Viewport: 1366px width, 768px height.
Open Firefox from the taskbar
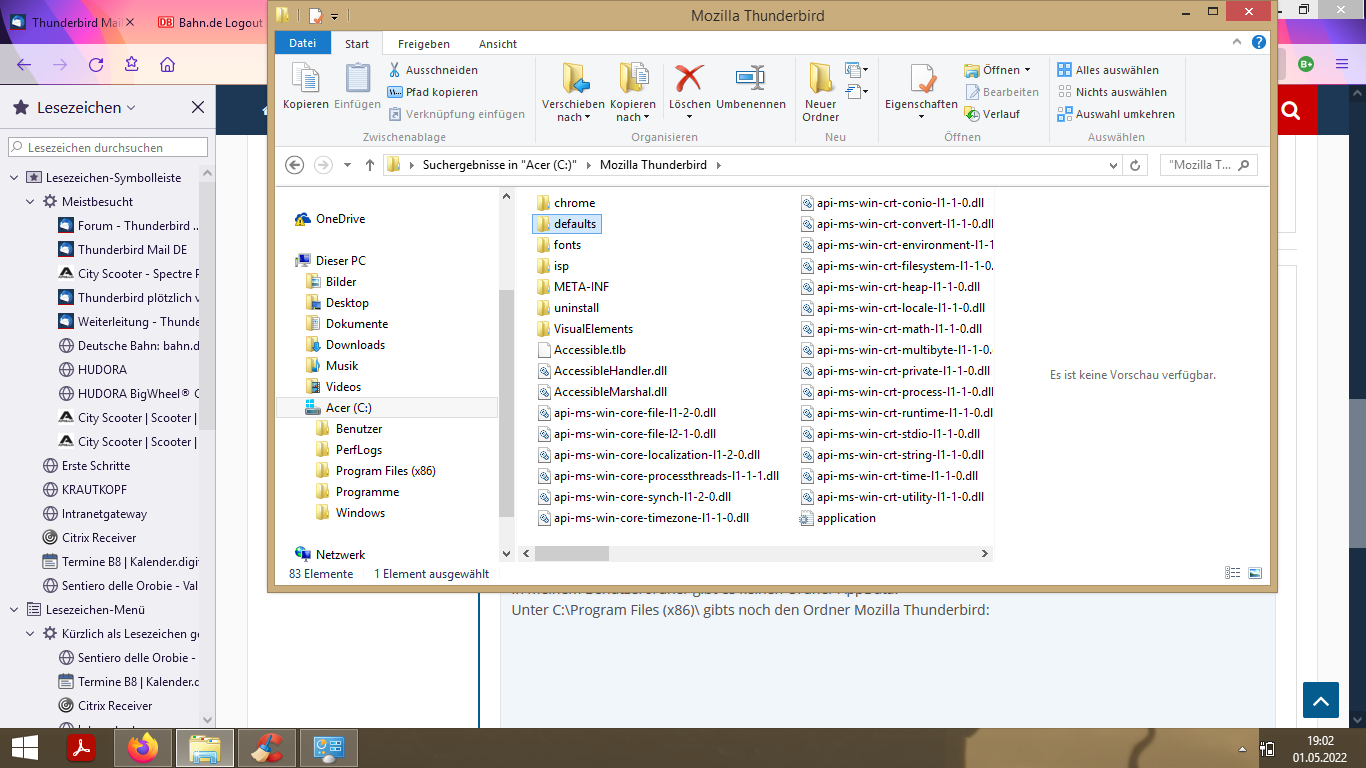143,748
